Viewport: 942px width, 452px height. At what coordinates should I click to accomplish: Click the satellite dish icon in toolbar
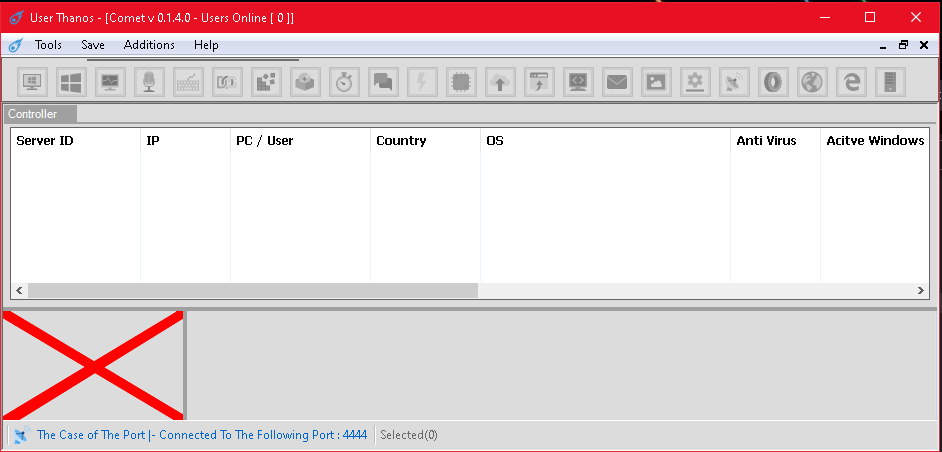coord(733,82)
